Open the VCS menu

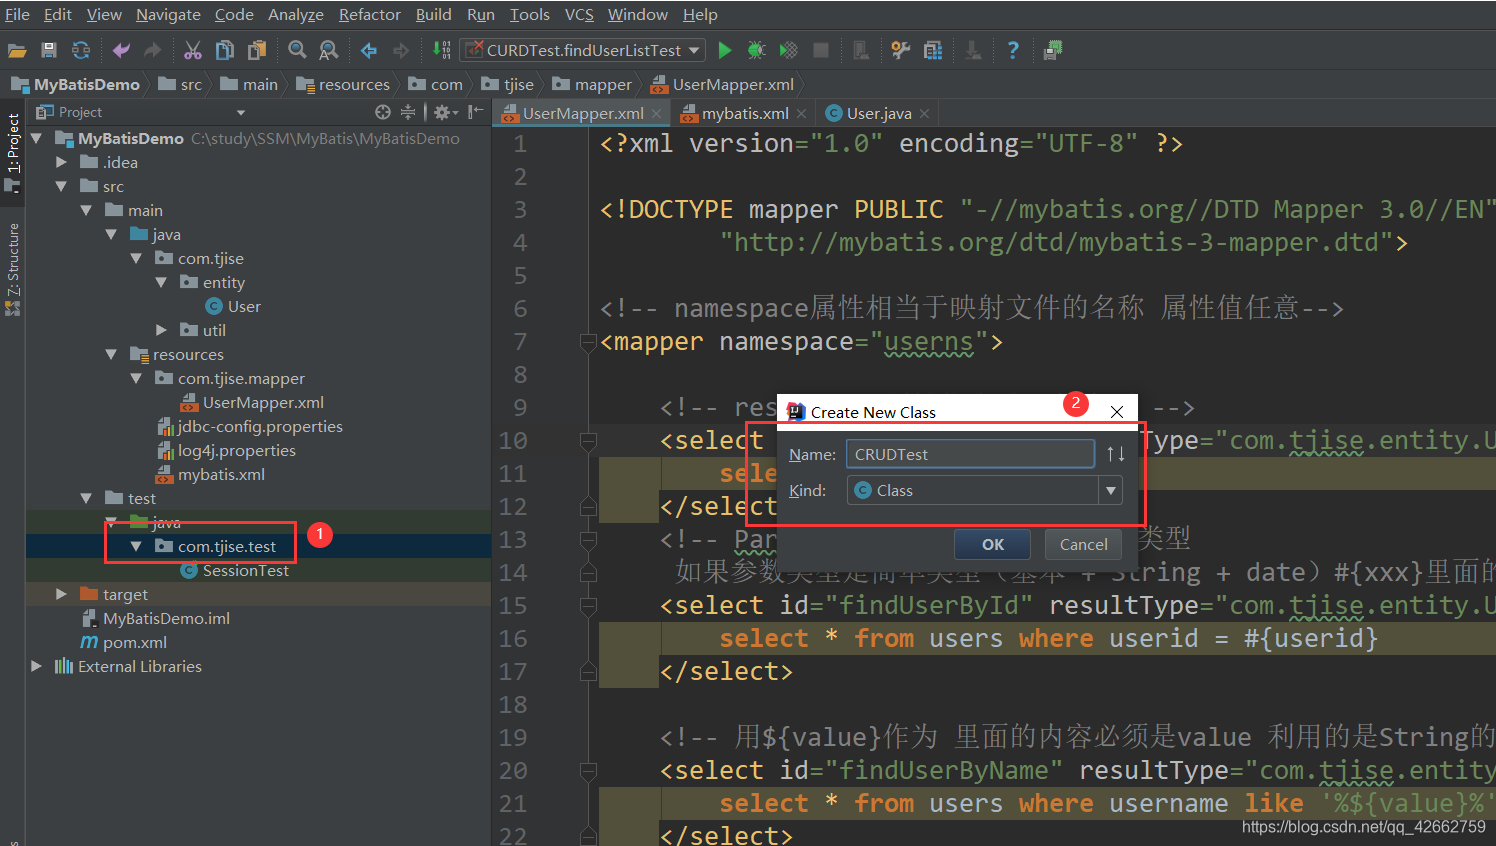(579, 14)
